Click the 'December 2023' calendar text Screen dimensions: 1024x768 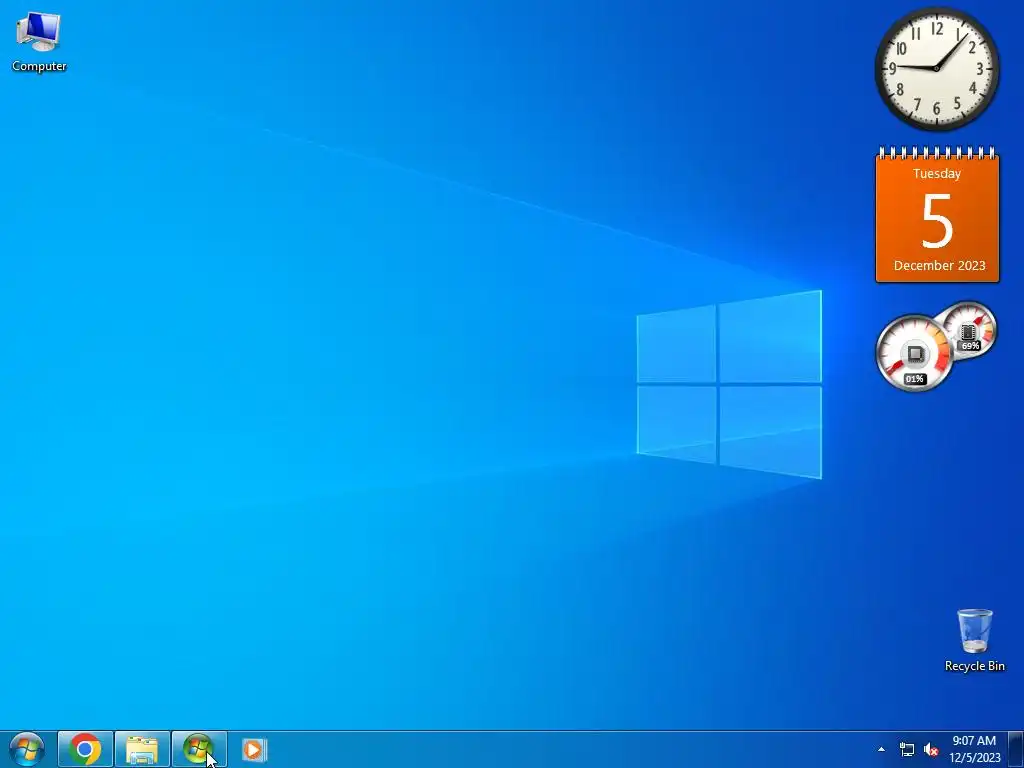pyautogui.click(x=939, y=265)
